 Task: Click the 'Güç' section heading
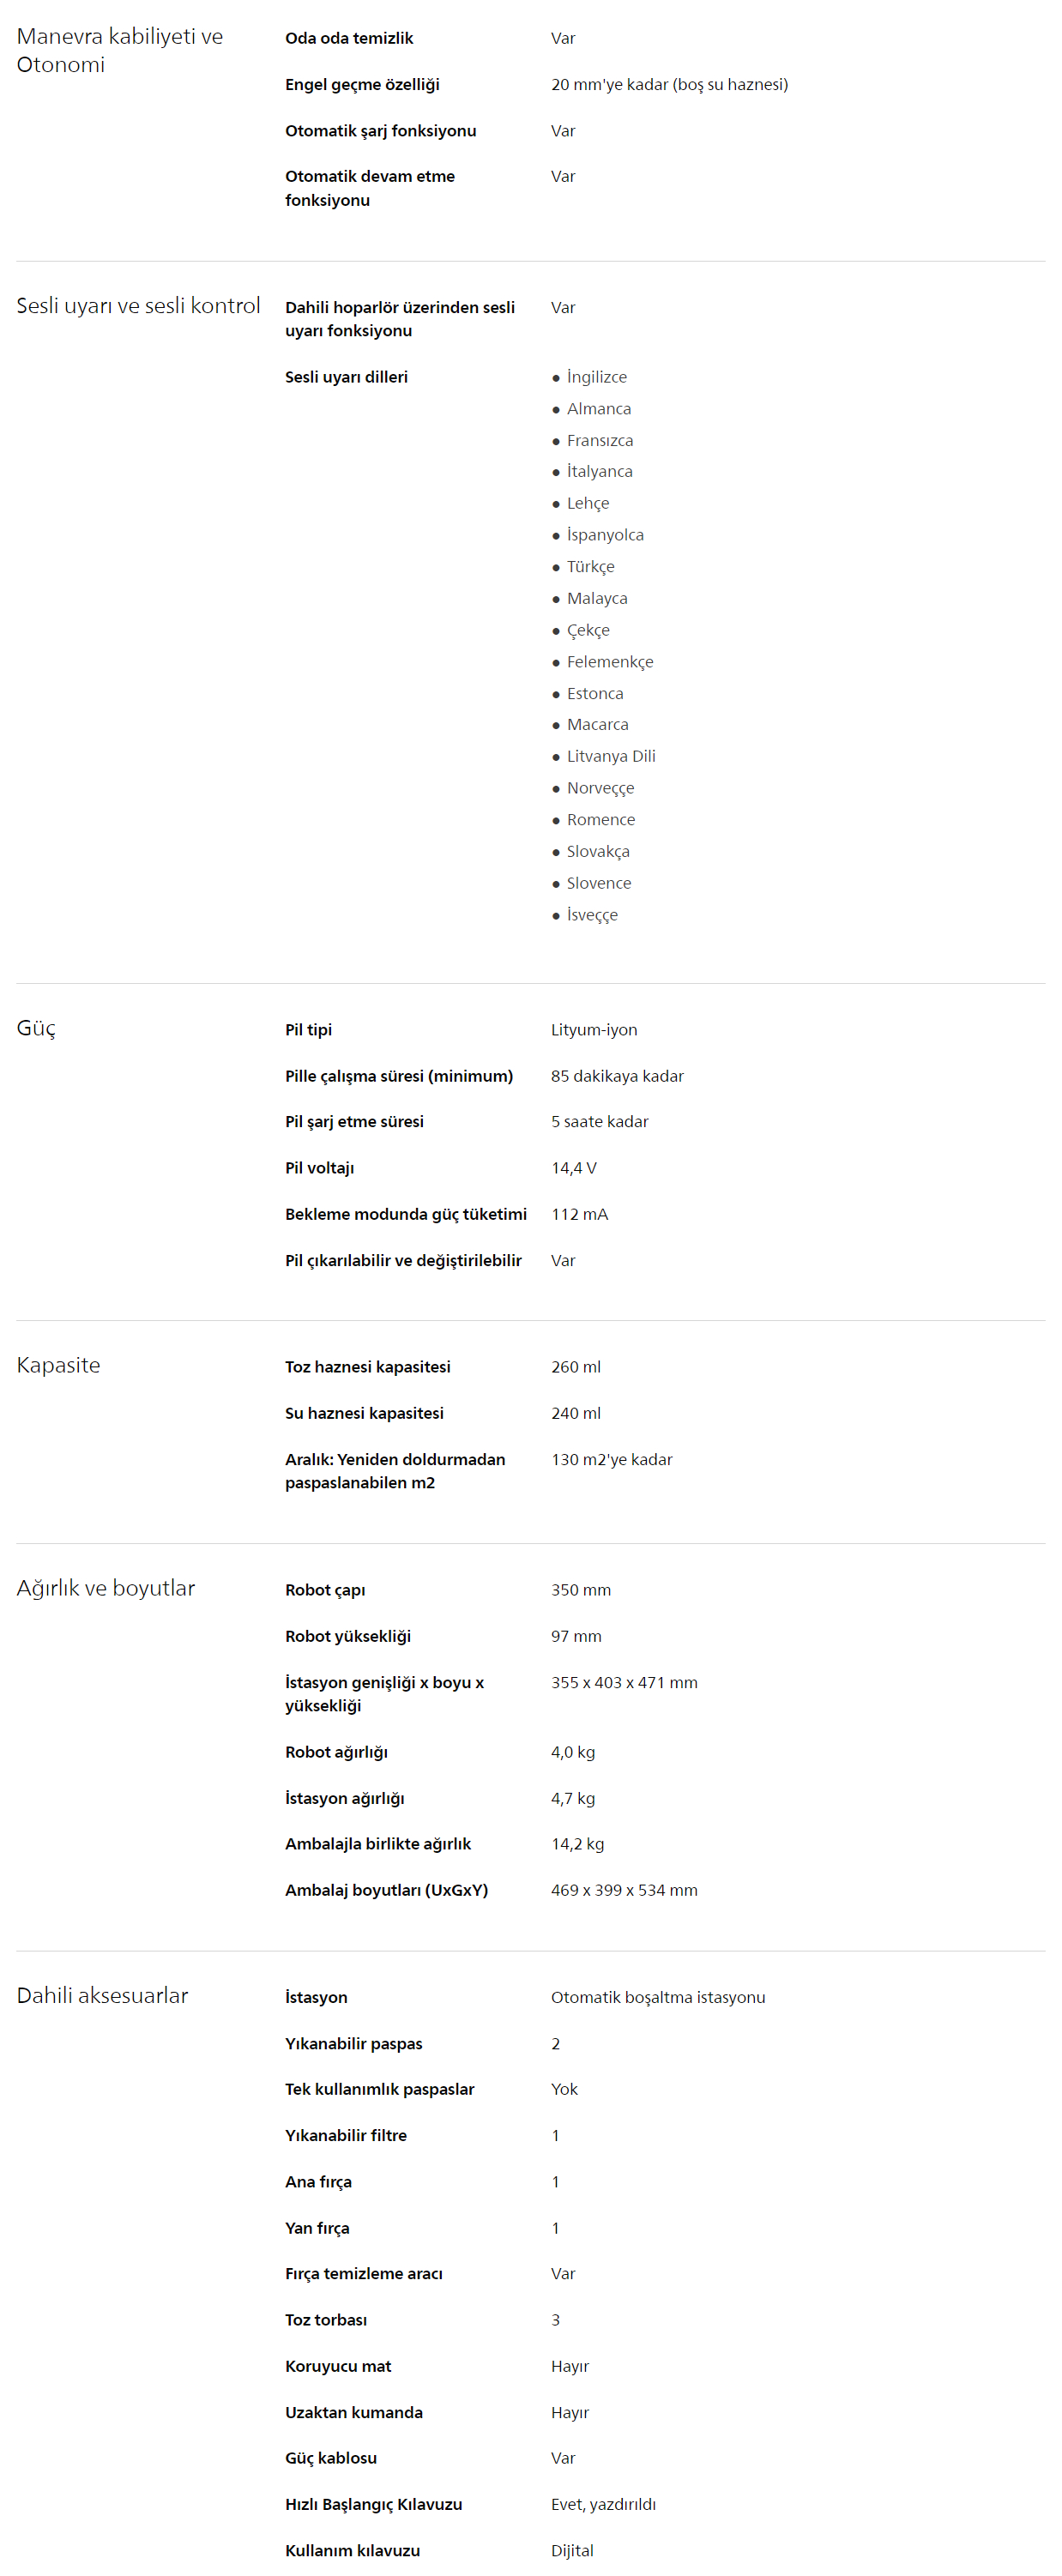(36, 1029)
